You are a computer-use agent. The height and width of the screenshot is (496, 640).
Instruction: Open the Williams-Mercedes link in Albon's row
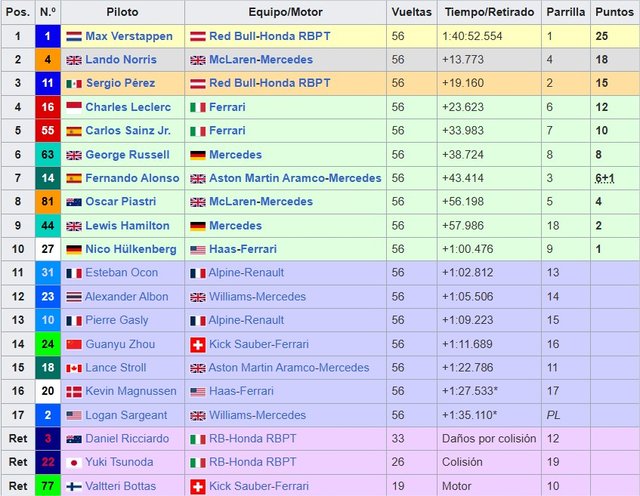click(258, 297)
